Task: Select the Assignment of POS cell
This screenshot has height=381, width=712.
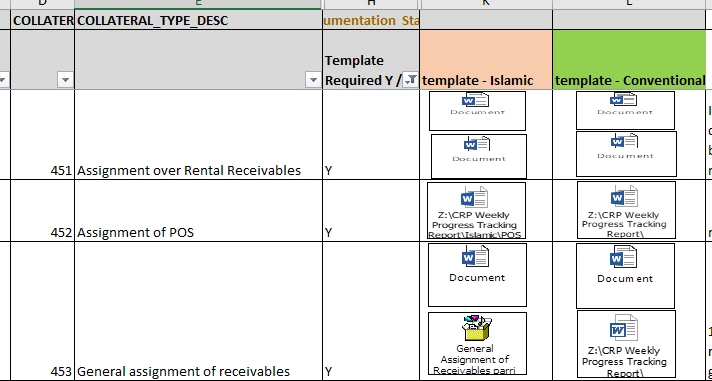Action: 198,211
